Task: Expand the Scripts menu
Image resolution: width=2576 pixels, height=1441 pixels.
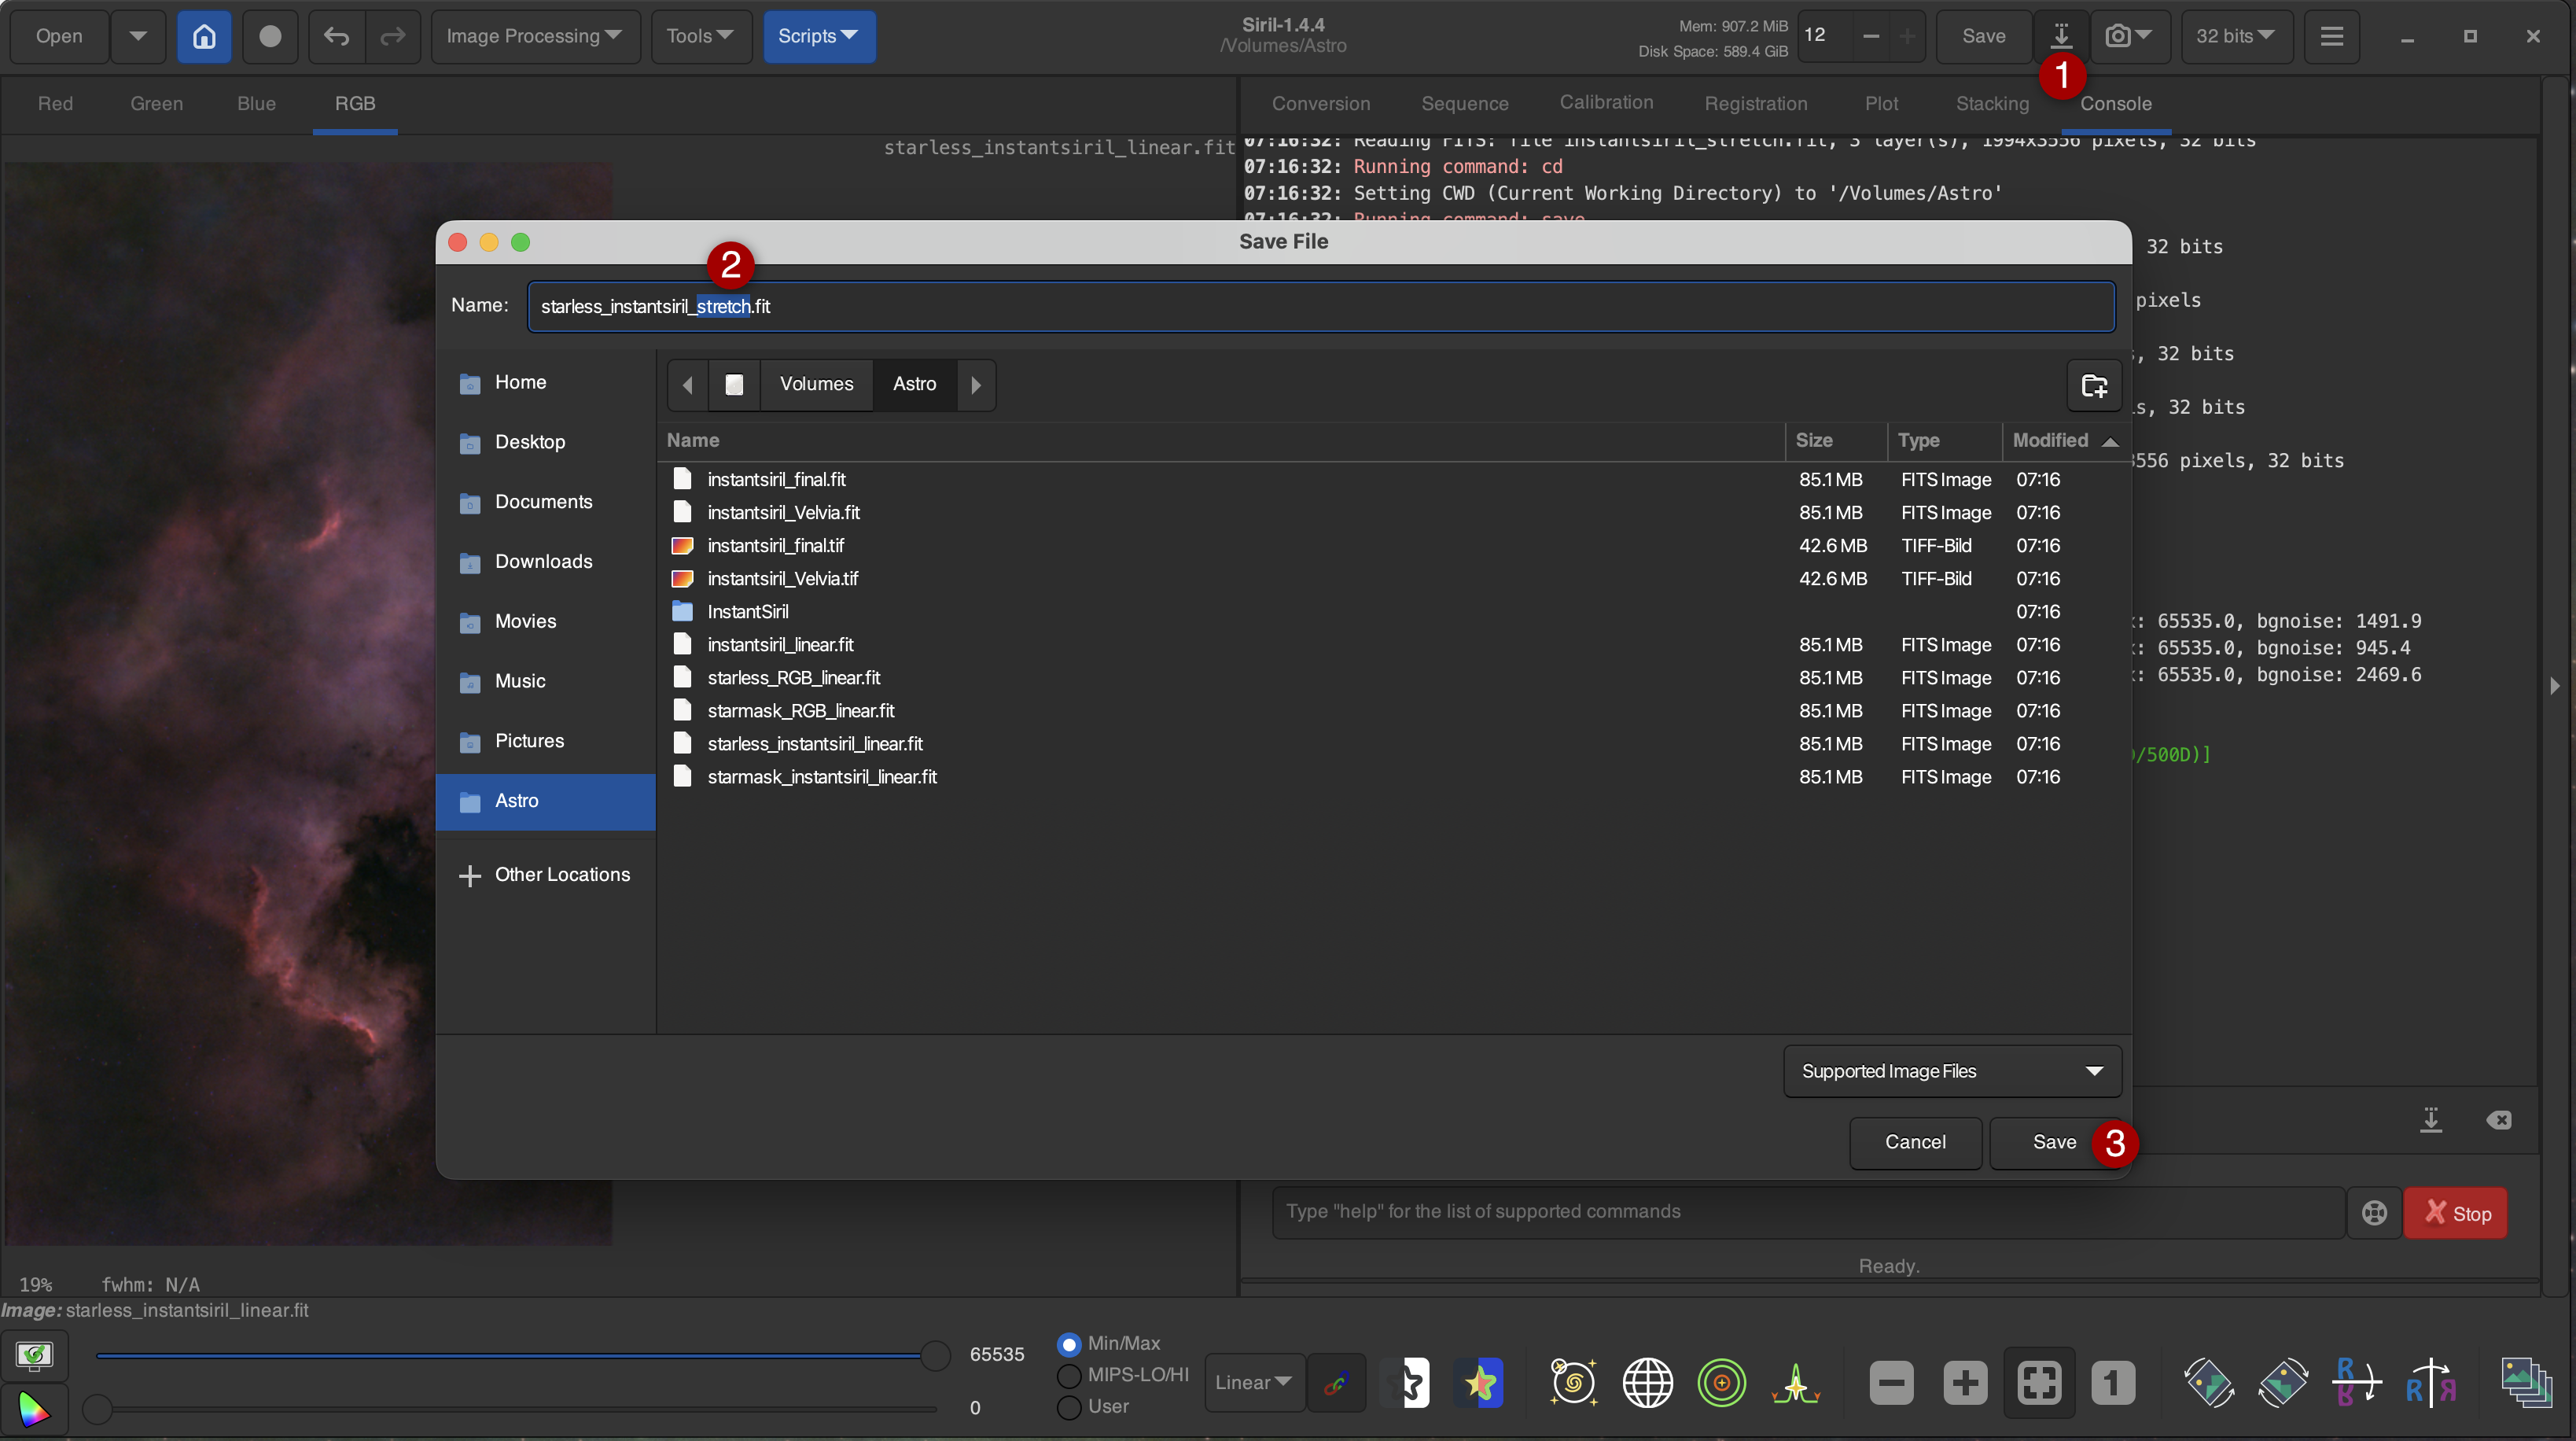Action: (x=819, y=37)
